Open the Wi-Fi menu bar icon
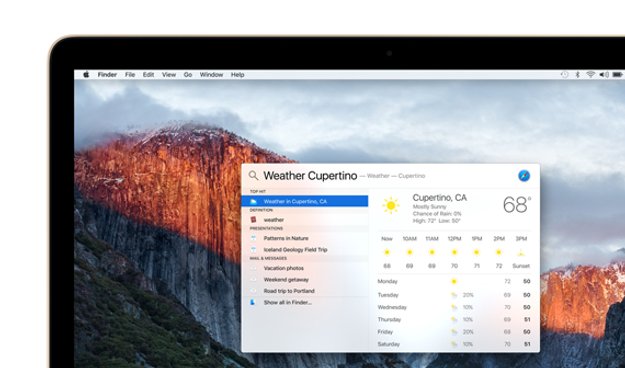 590,75
